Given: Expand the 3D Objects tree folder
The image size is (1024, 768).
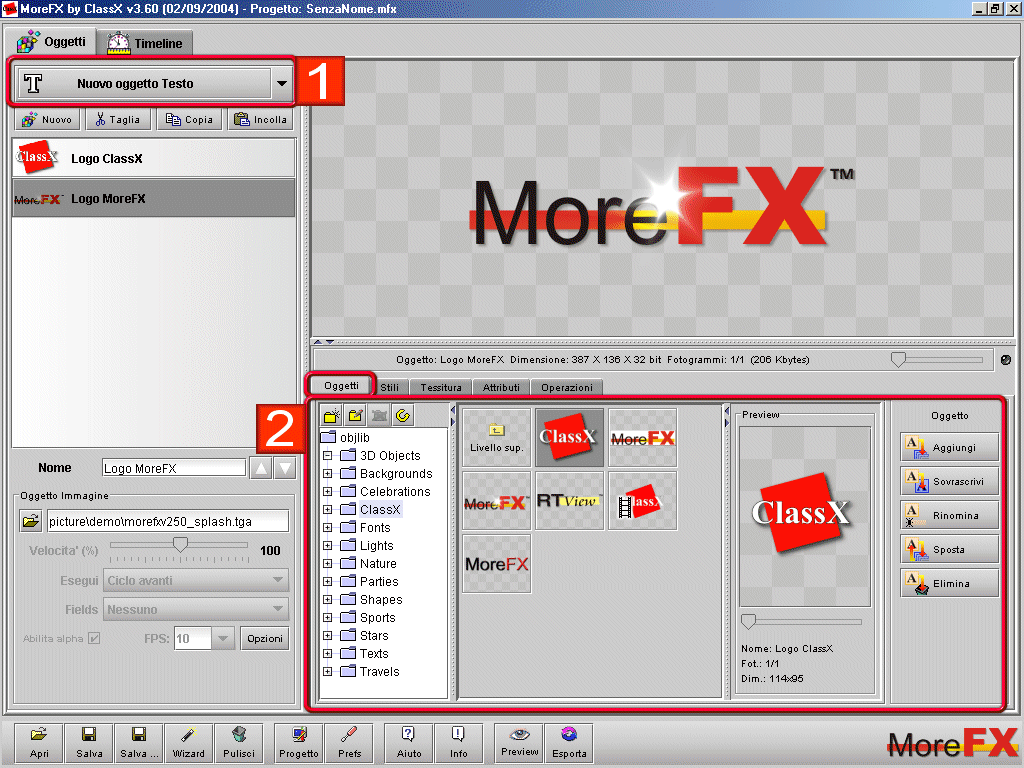Looking at the screenshot, I should pos(327,456).
